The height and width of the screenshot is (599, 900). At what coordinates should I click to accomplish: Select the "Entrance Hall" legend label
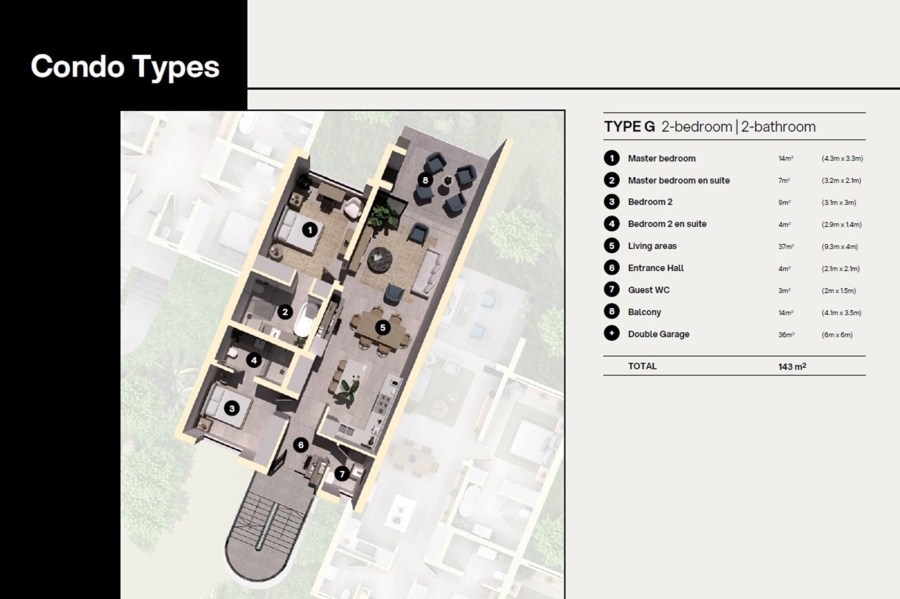click(656, 268)
